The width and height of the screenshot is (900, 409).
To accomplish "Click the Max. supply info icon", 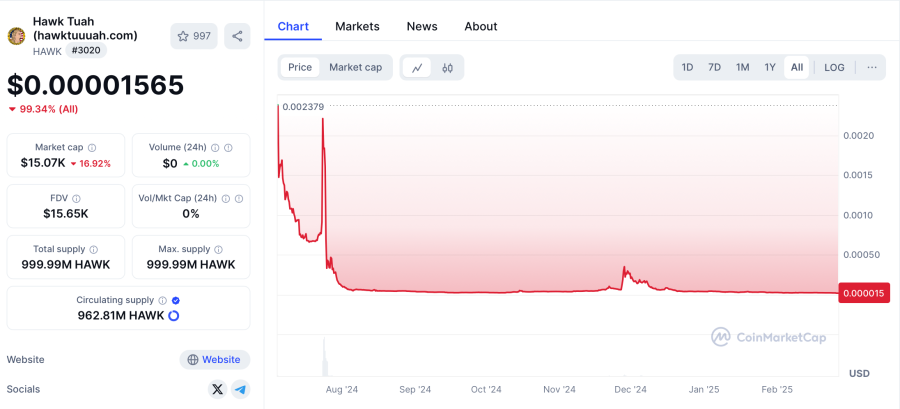I will click(x=219, y=250).
